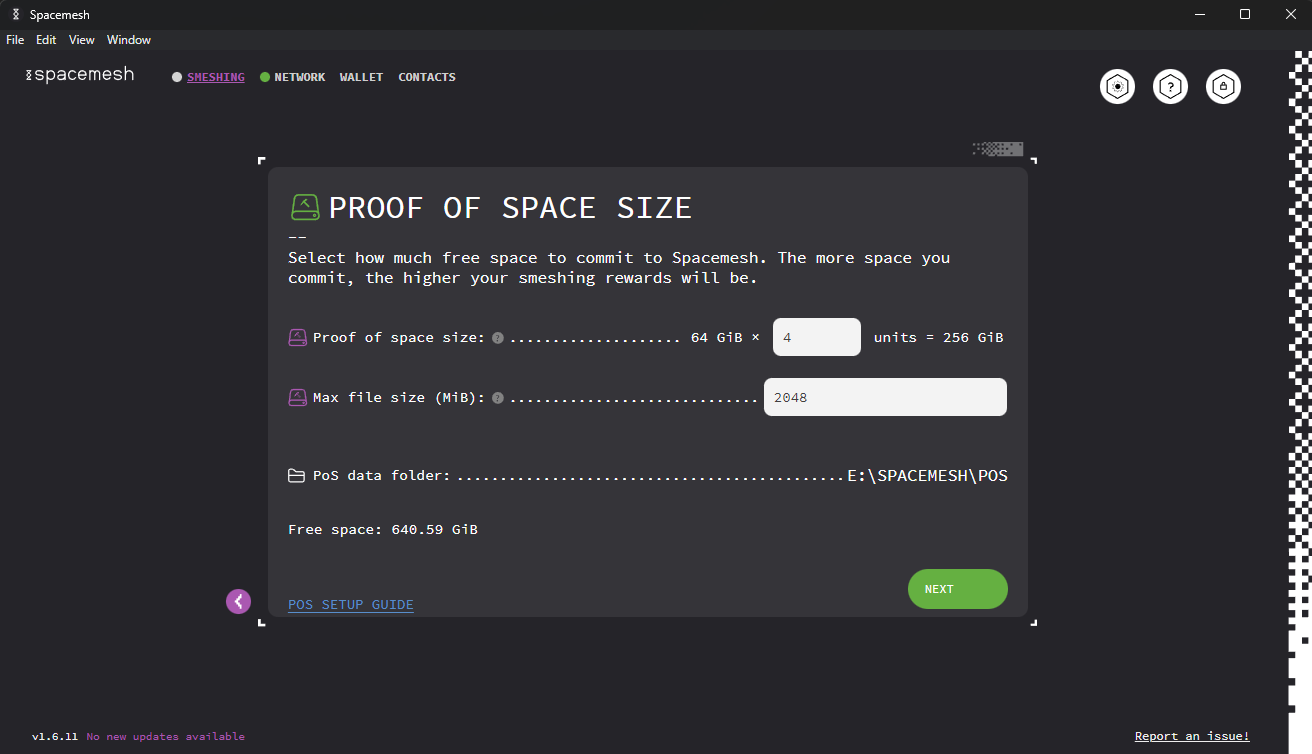
Task: Switch to the Network tab
Action: pyautogui.click(x=299, y=77)
